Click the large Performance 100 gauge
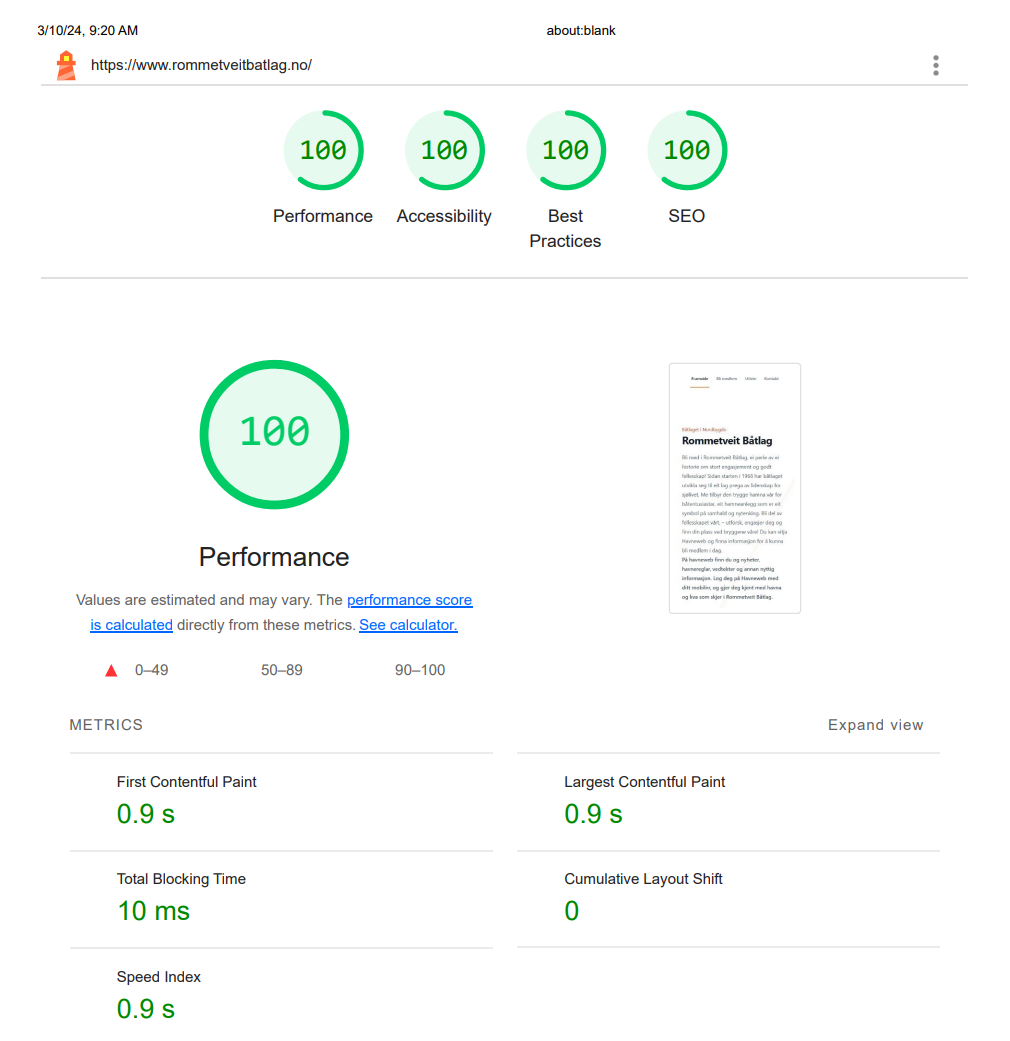 point(274,434)
